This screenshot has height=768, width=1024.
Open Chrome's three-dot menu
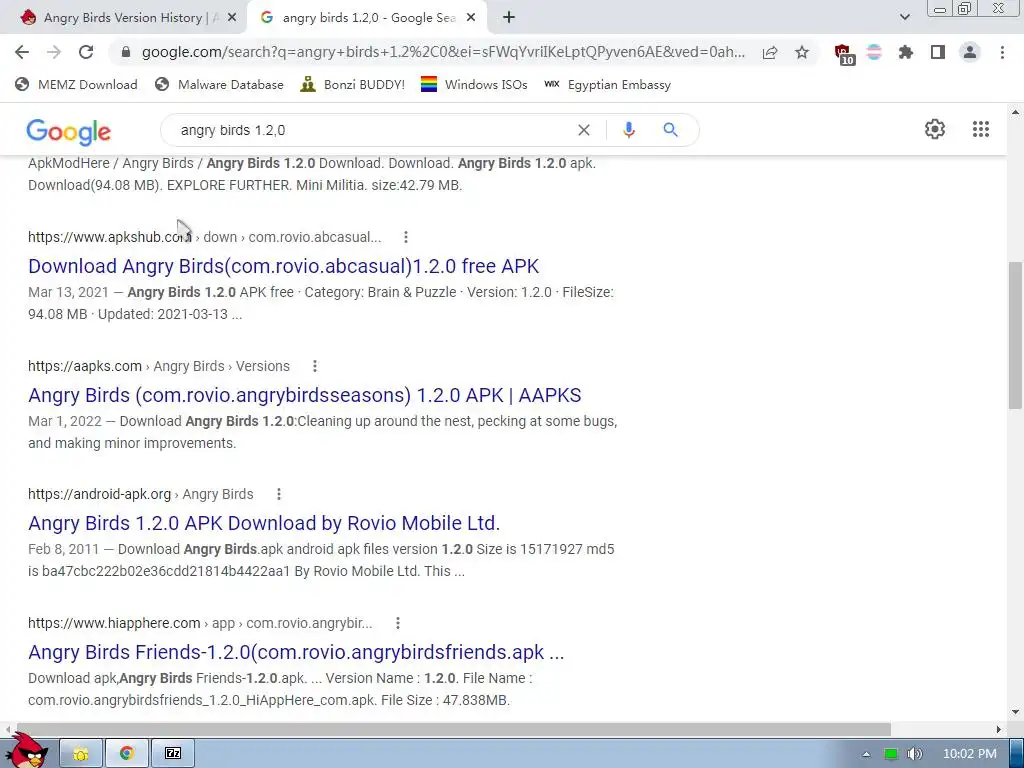tap(1002, 52)
